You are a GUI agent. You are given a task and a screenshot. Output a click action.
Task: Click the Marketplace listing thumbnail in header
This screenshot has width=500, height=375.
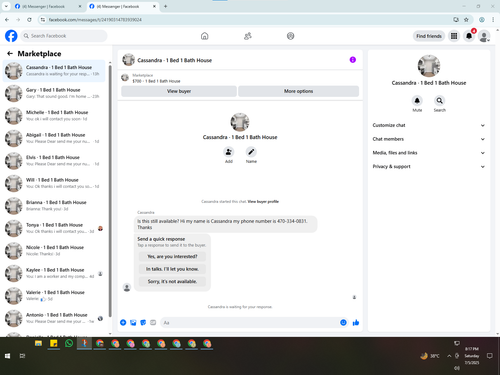coord(125,78)
